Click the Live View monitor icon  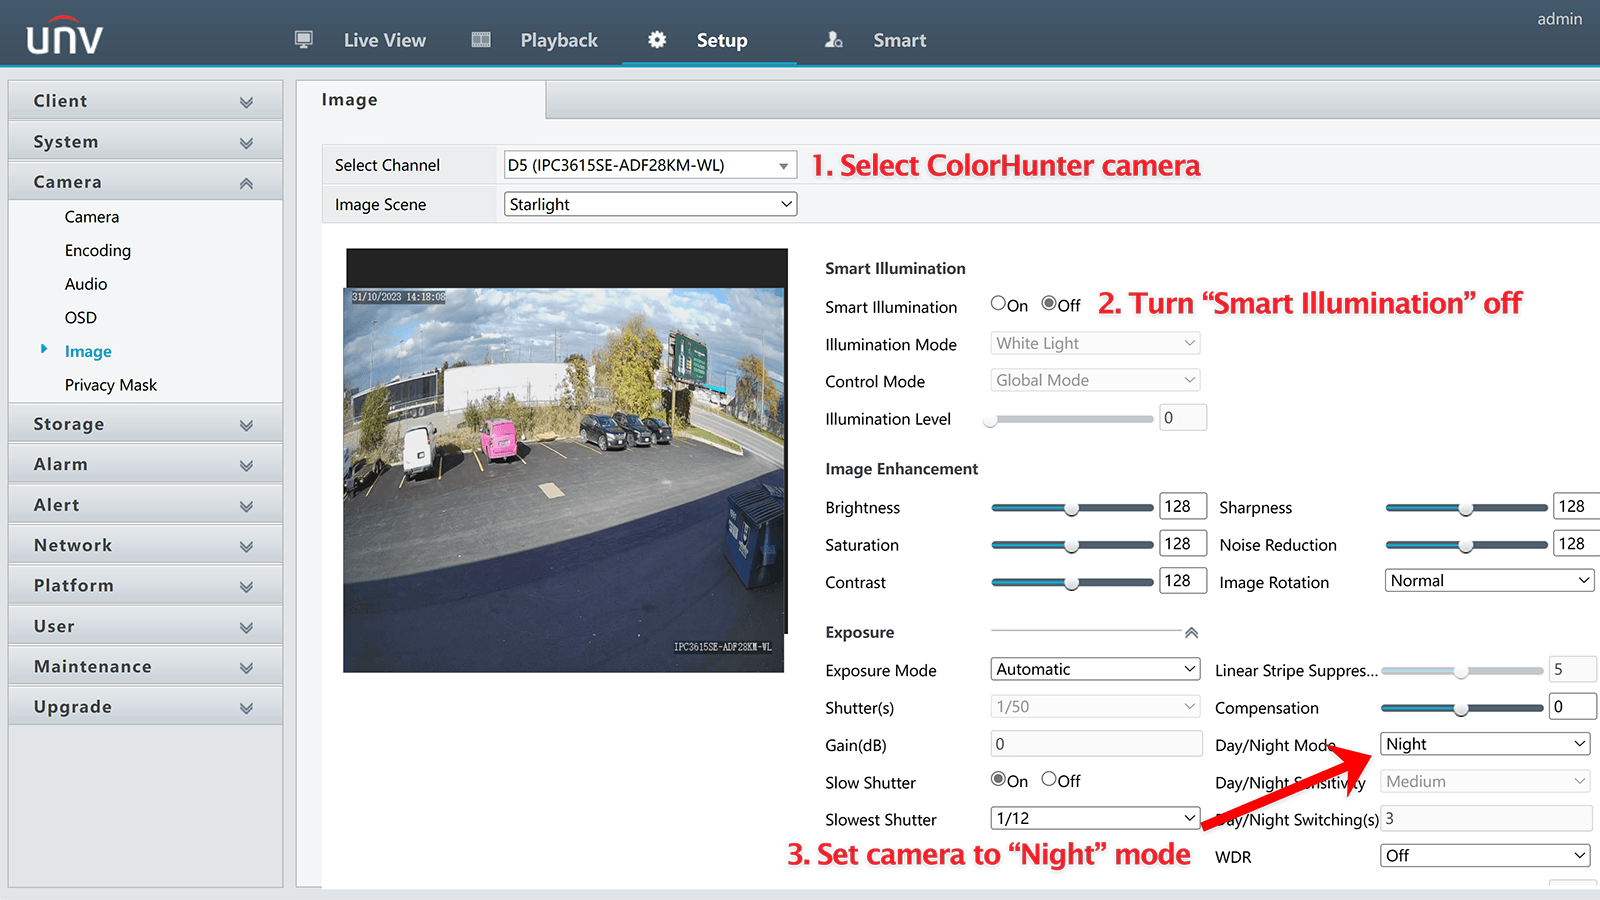[304, 40]
